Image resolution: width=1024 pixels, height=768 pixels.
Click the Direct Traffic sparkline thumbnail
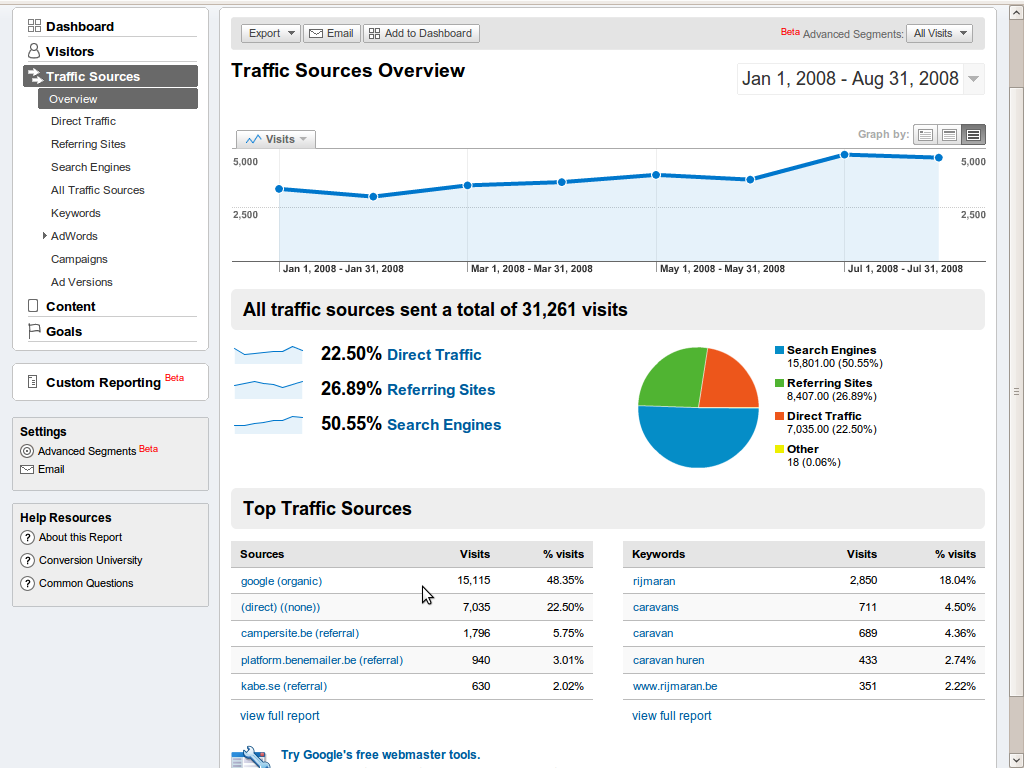268,355
